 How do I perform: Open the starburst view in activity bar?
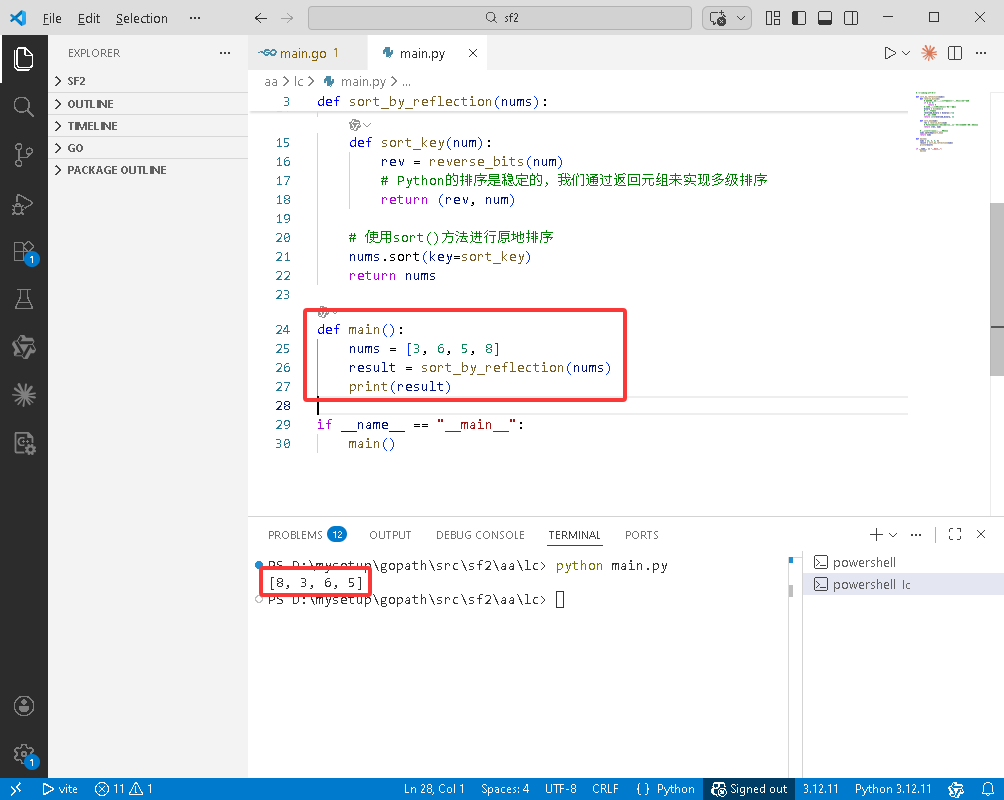(x=24, y=395)
